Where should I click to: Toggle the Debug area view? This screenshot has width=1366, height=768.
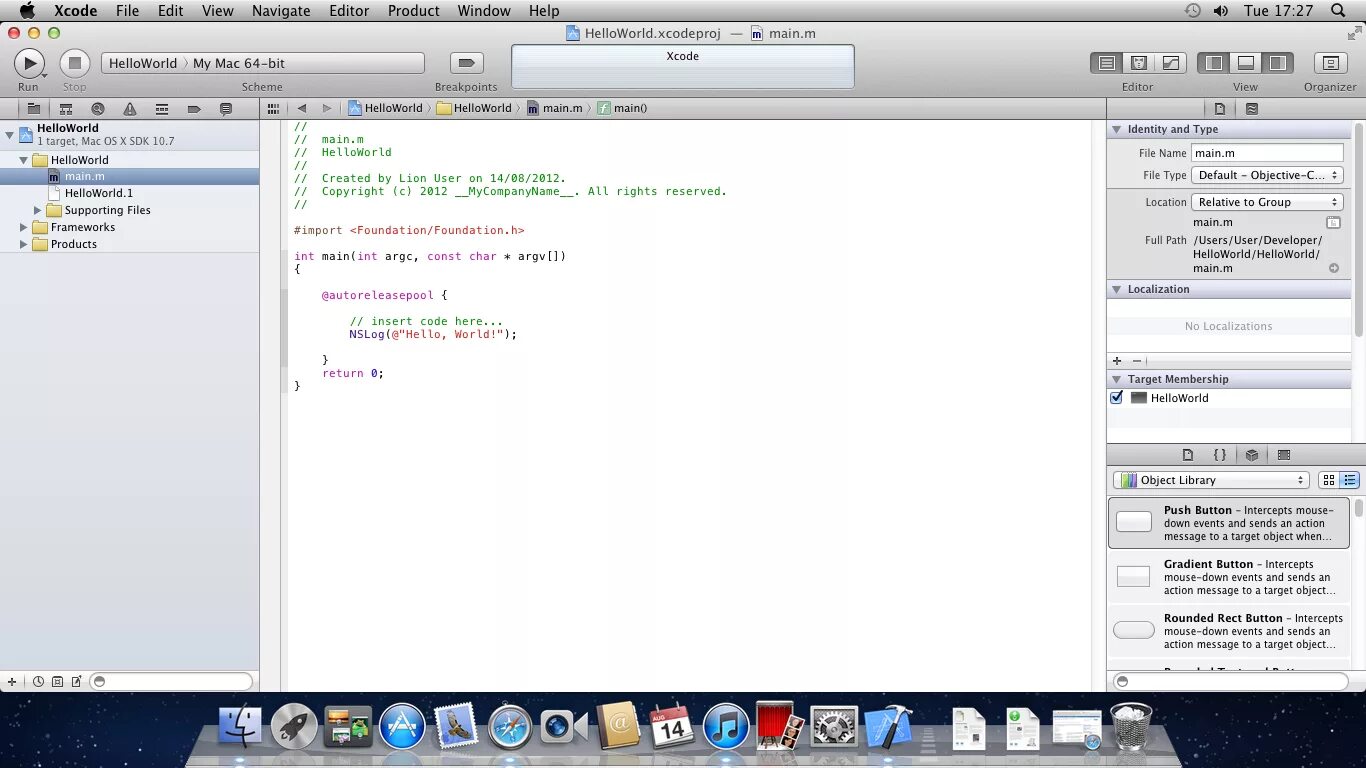[x=1246, y=63]
